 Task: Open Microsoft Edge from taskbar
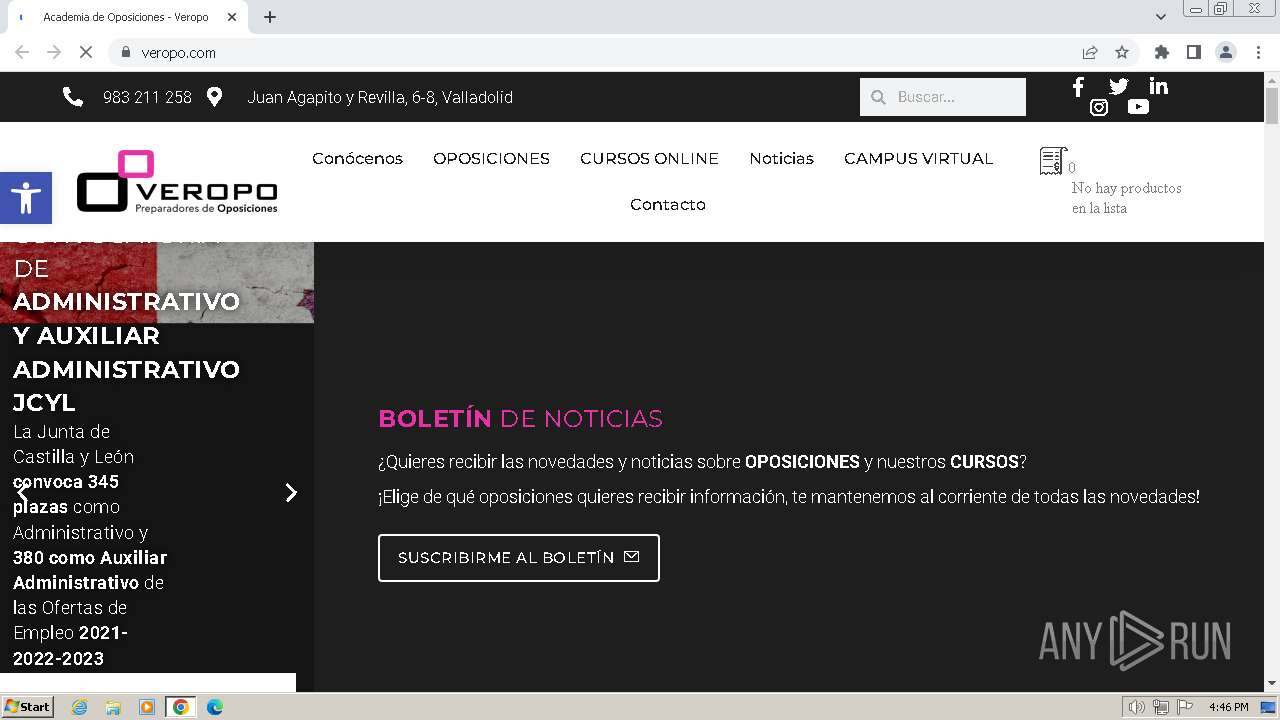click(x=214, y=707)
